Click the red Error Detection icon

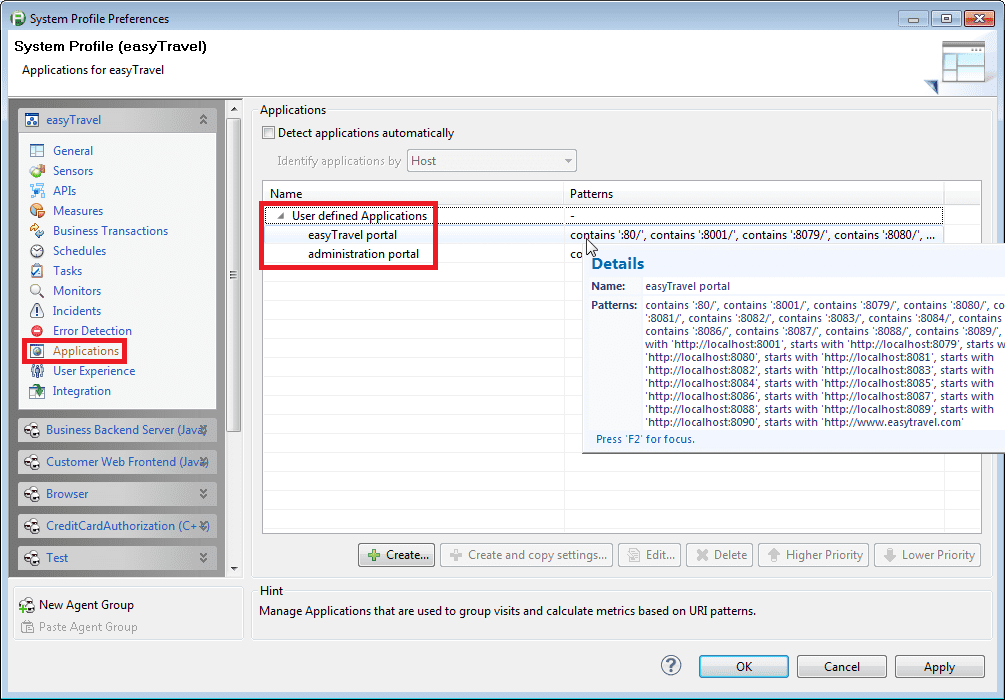(37, 331)
